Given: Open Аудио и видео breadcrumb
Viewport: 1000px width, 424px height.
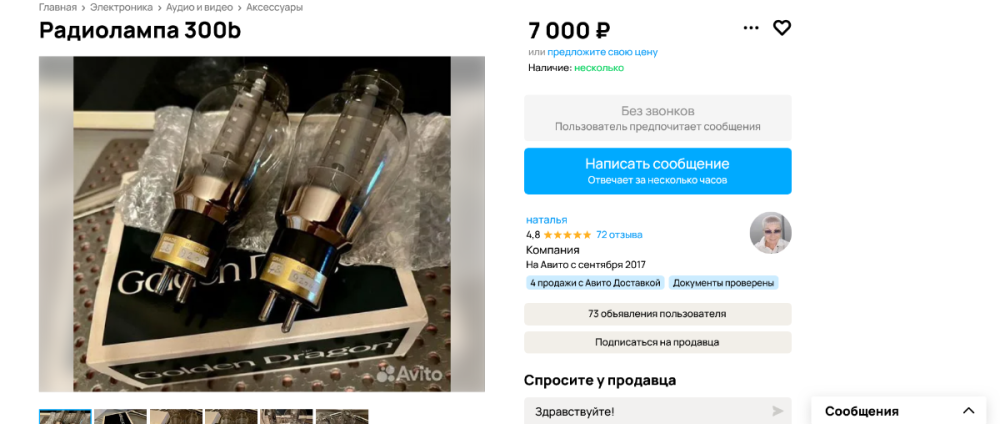Looking at the screenshot, I should 199,8.
